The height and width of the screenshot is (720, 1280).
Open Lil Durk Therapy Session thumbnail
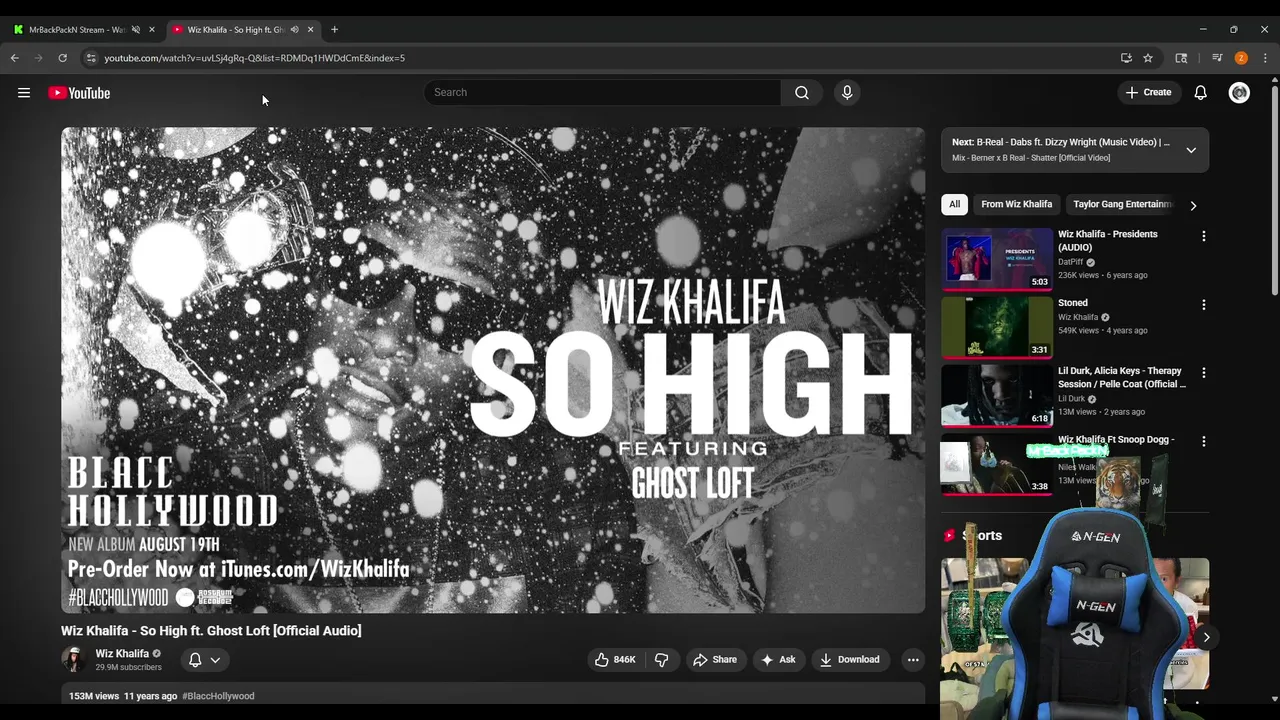997,395
